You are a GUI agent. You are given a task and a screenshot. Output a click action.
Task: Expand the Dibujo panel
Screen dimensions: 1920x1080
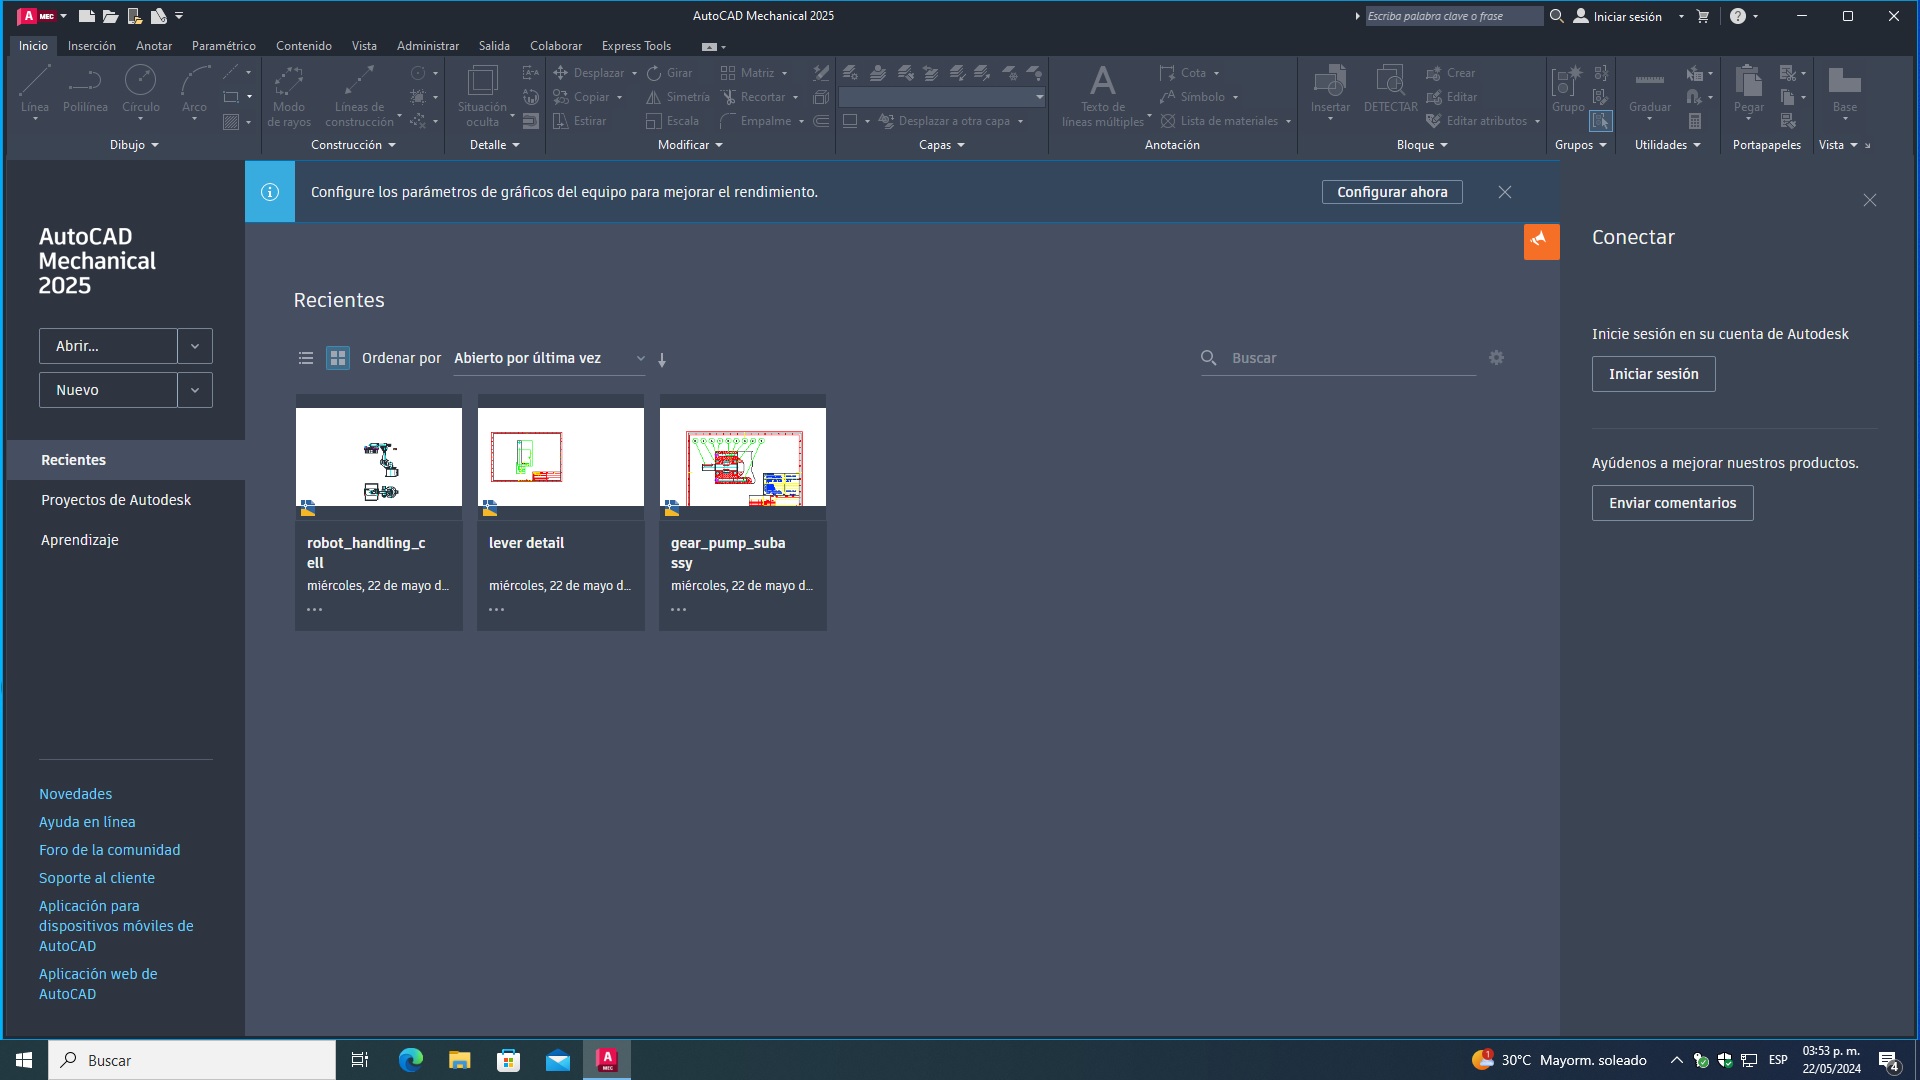click(x=134, y=145)
